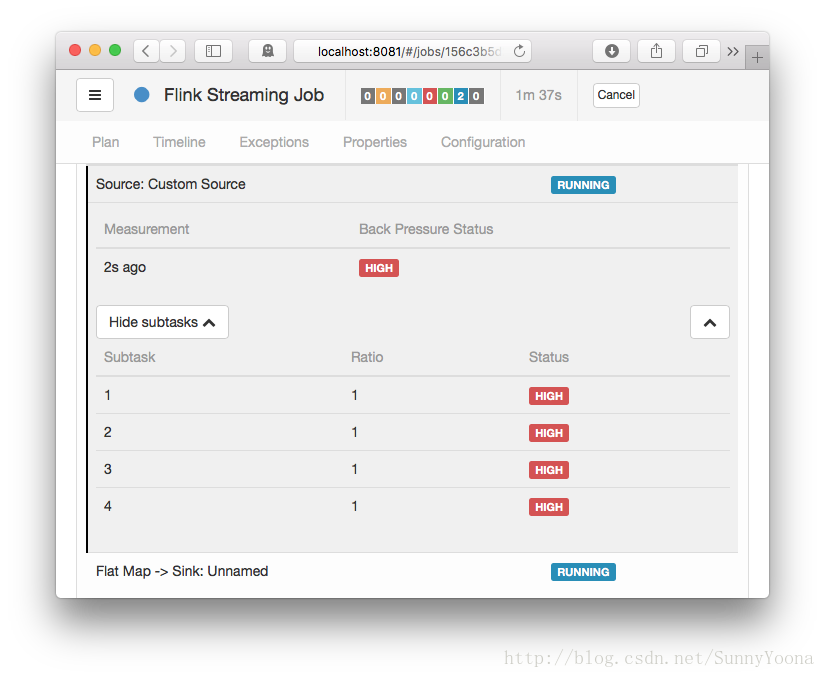Open the hamburger menu button

click(x=95, y=95)
